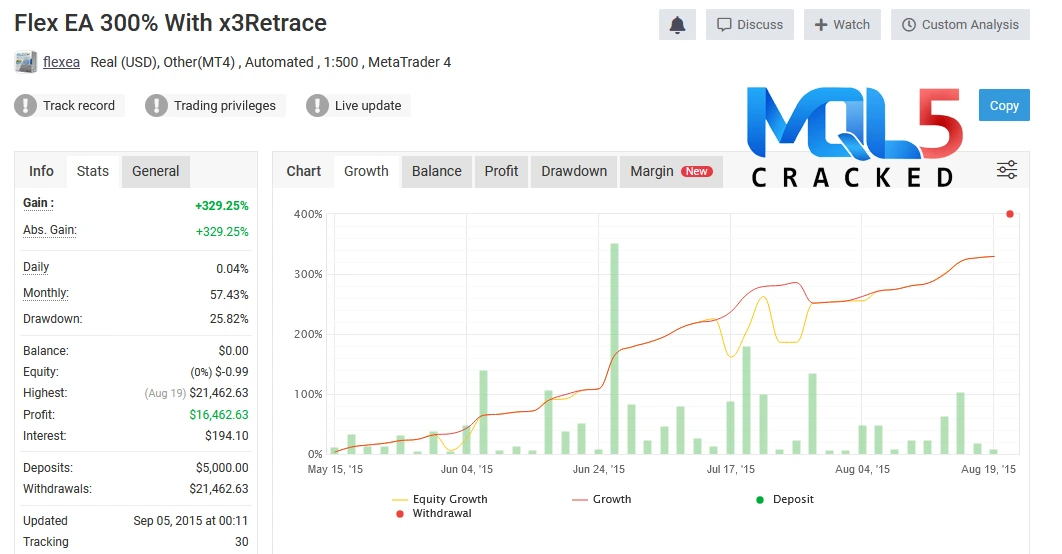Add system to Watch list

pyautogui.click(x=842, y=25)
